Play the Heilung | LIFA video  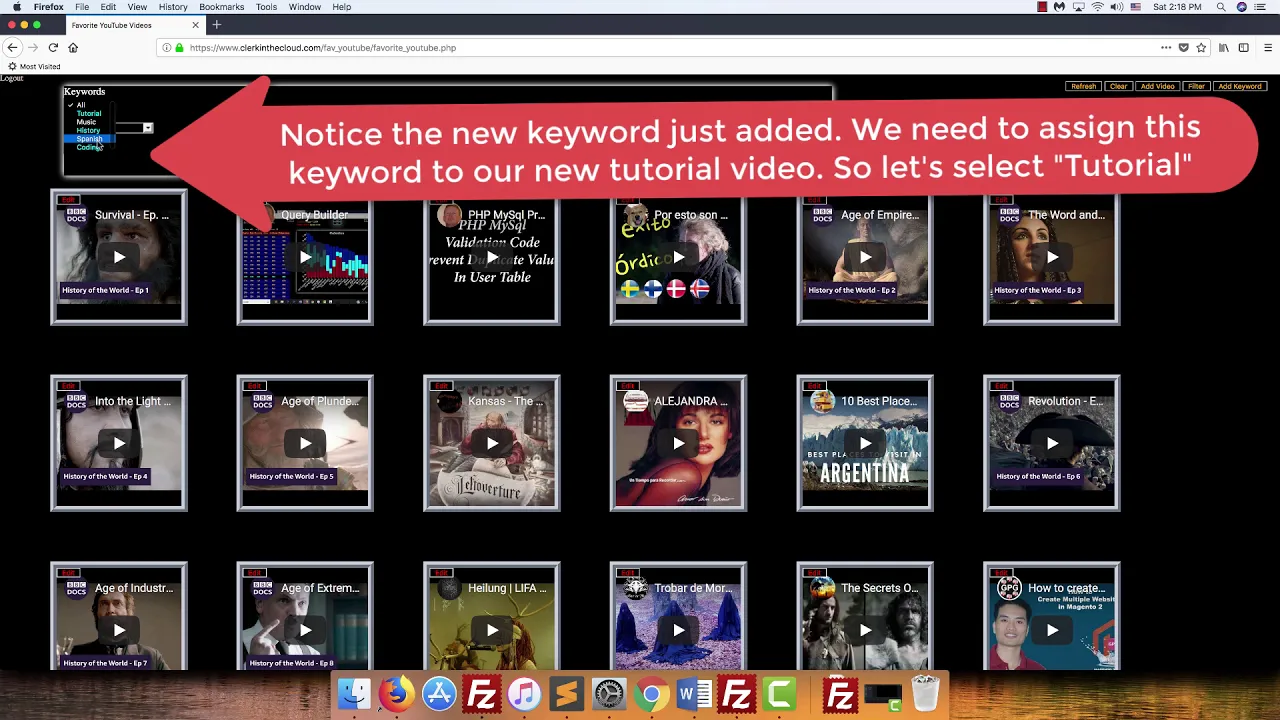492,630
